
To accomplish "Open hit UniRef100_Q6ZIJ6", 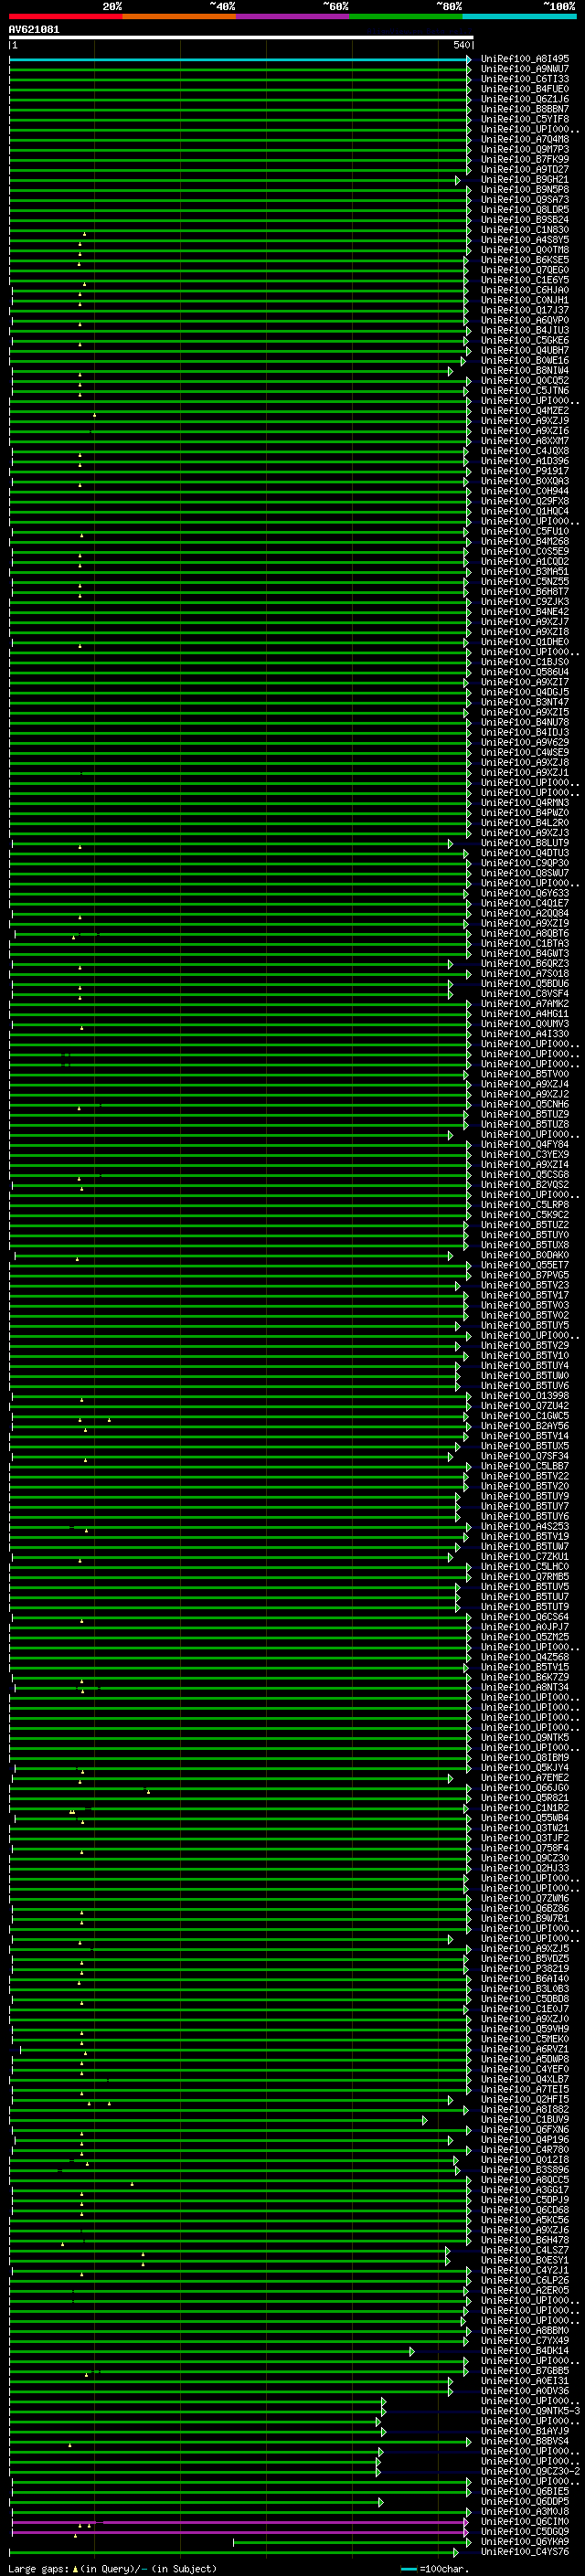I will (x=524, y=99).
